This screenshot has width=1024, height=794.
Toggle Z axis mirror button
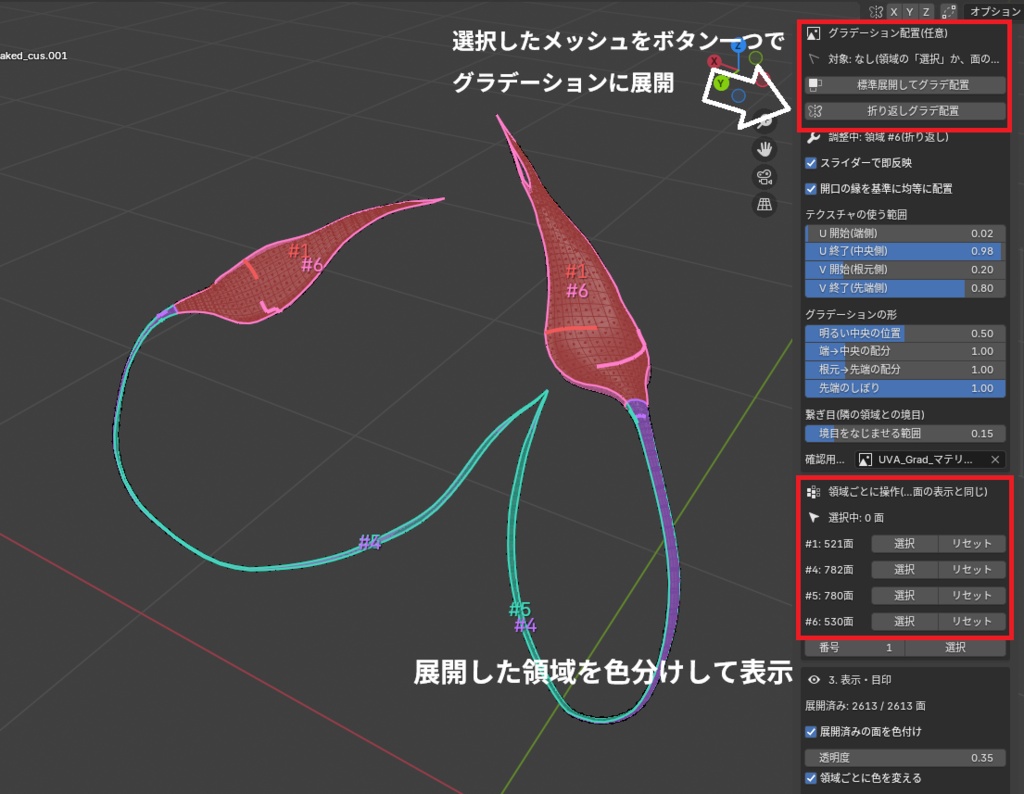pos(925,11)
